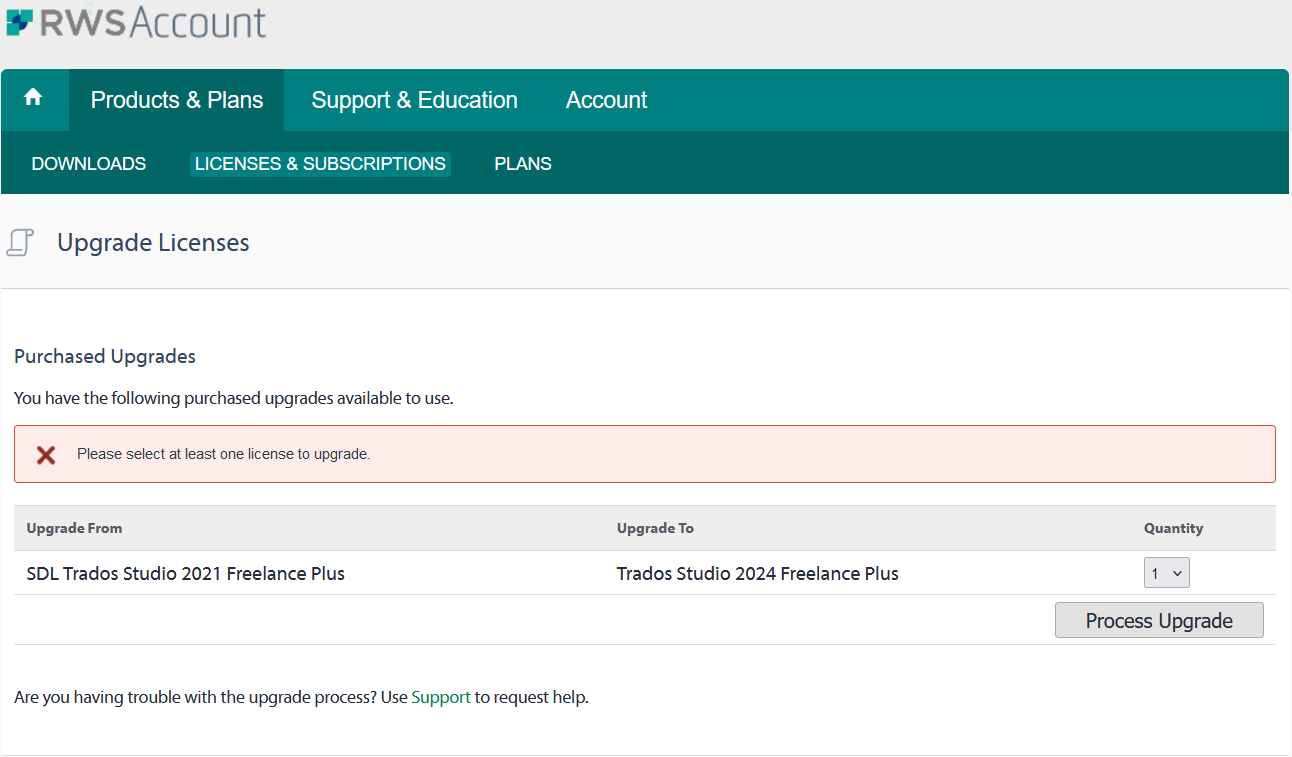The height and width of the screenshot is (757, 1292).
Task: Click the Upgrade Licenses page heading
Action: click(x=153, y=243)
